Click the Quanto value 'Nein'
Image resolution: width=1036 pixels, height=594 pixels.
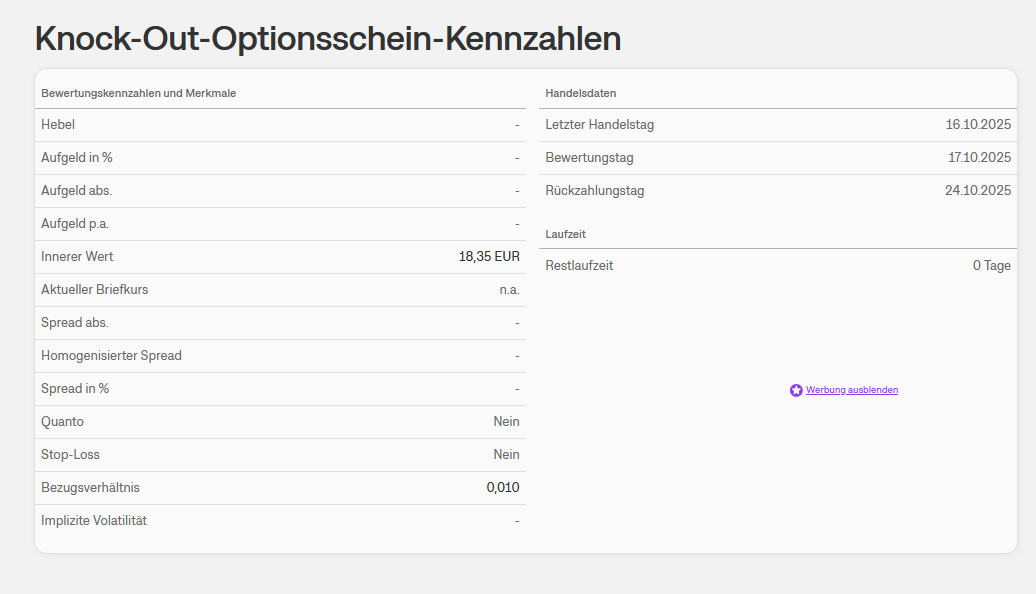click(506, 422)
